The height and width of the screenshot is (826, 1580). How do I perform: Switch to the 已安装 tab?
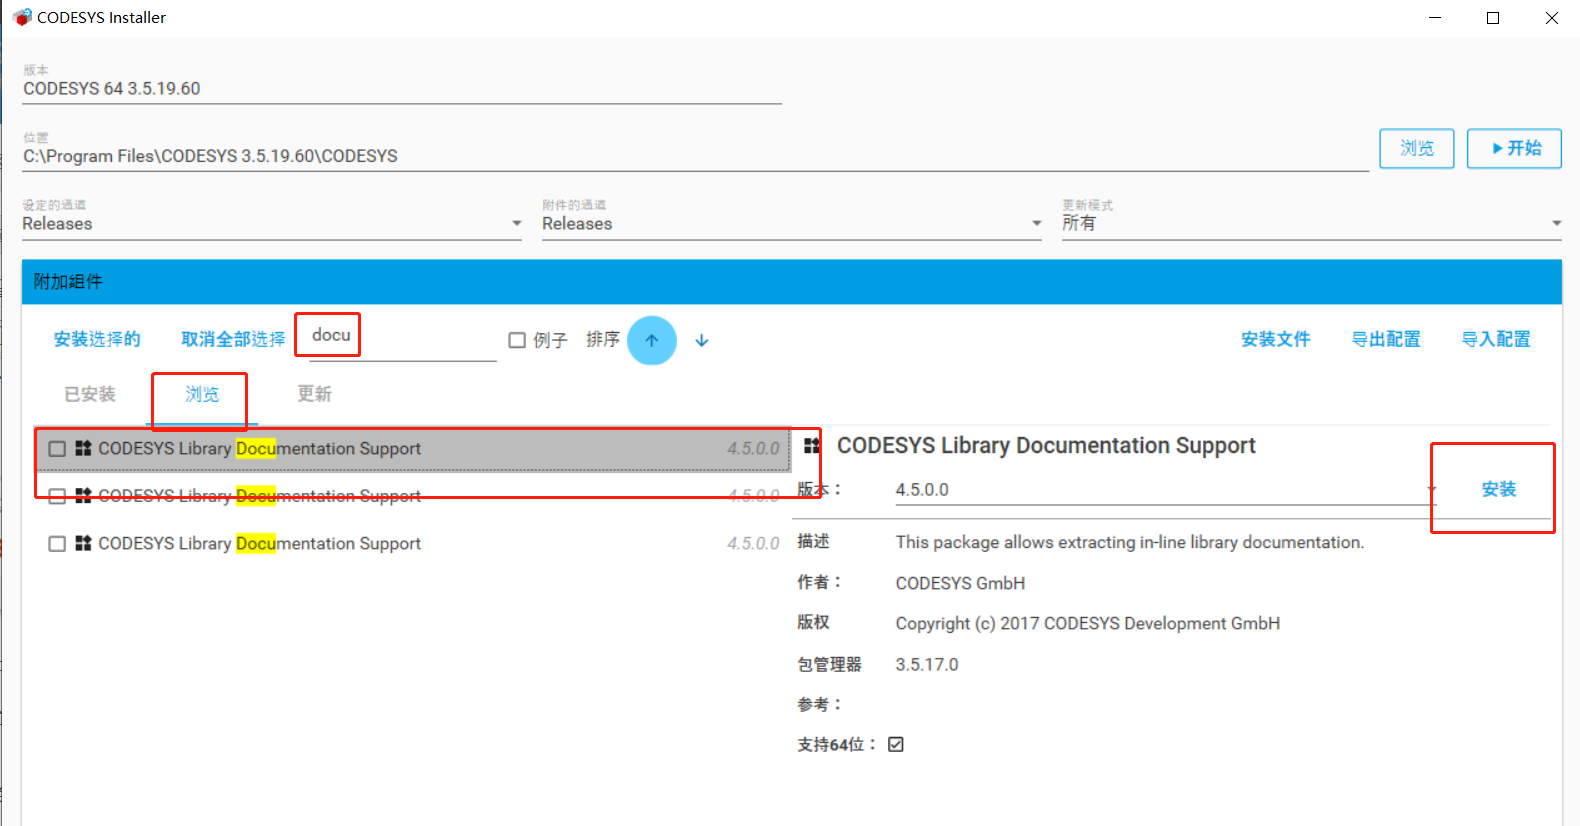pyautogui.click(x=90, y=394)
